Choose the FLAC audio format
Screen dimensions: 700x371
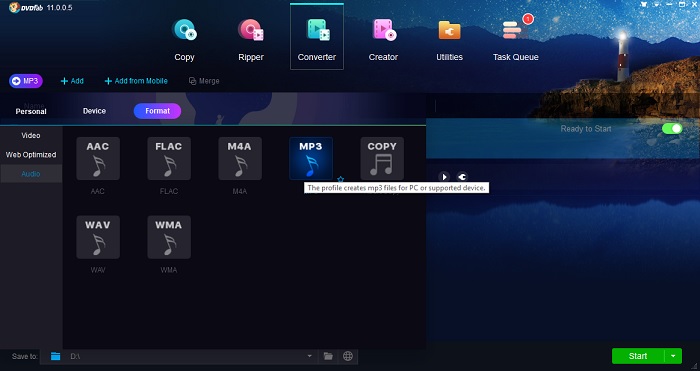(x=169, y=158)
